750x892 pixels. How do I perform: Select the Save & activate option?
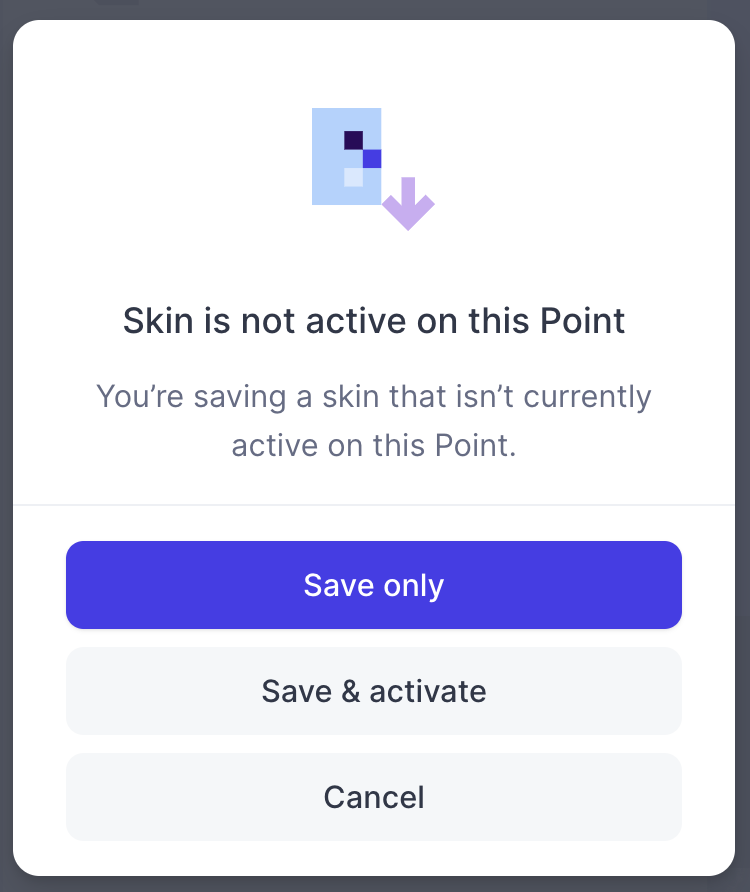(x=373, y=691)
